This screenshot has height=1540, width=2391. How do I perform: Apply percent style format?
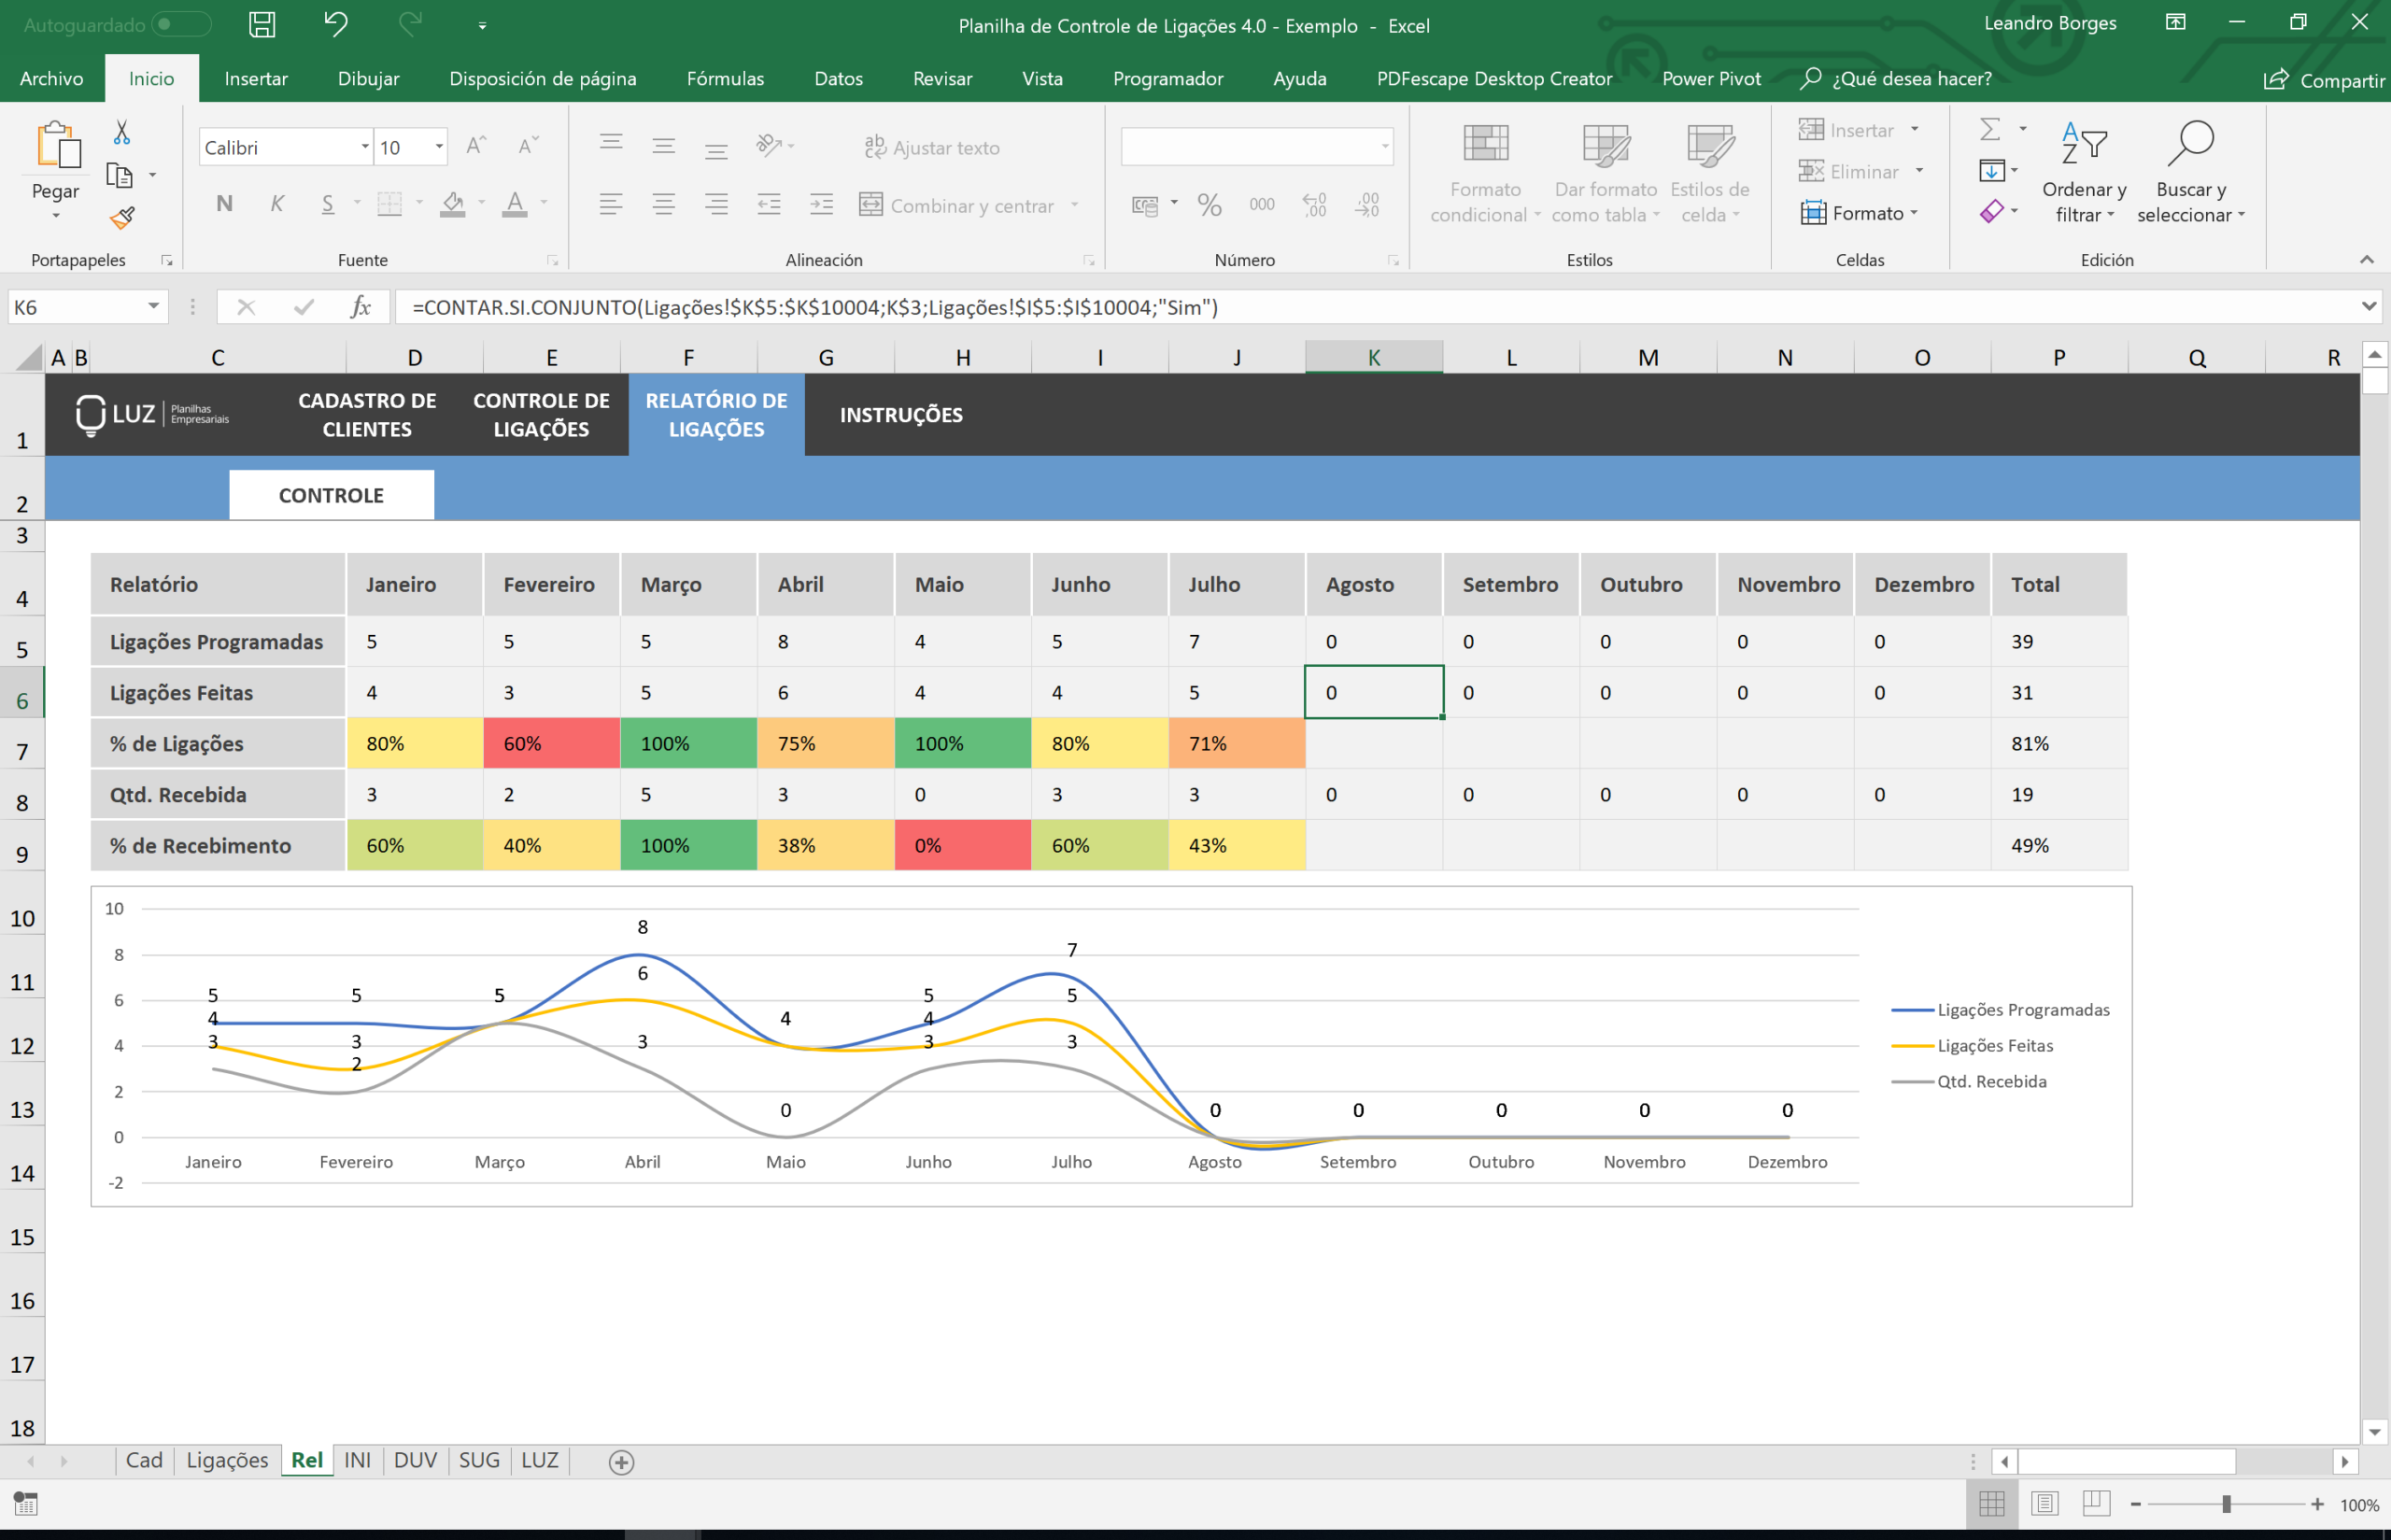click(1209, 204)
